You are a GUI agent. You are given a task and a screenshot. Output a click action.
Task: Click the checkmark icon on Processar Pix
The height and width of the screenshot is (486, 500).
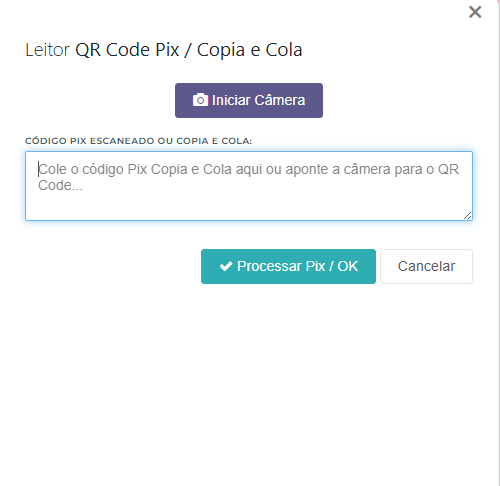pyautogui.click(x=226, y=266)
